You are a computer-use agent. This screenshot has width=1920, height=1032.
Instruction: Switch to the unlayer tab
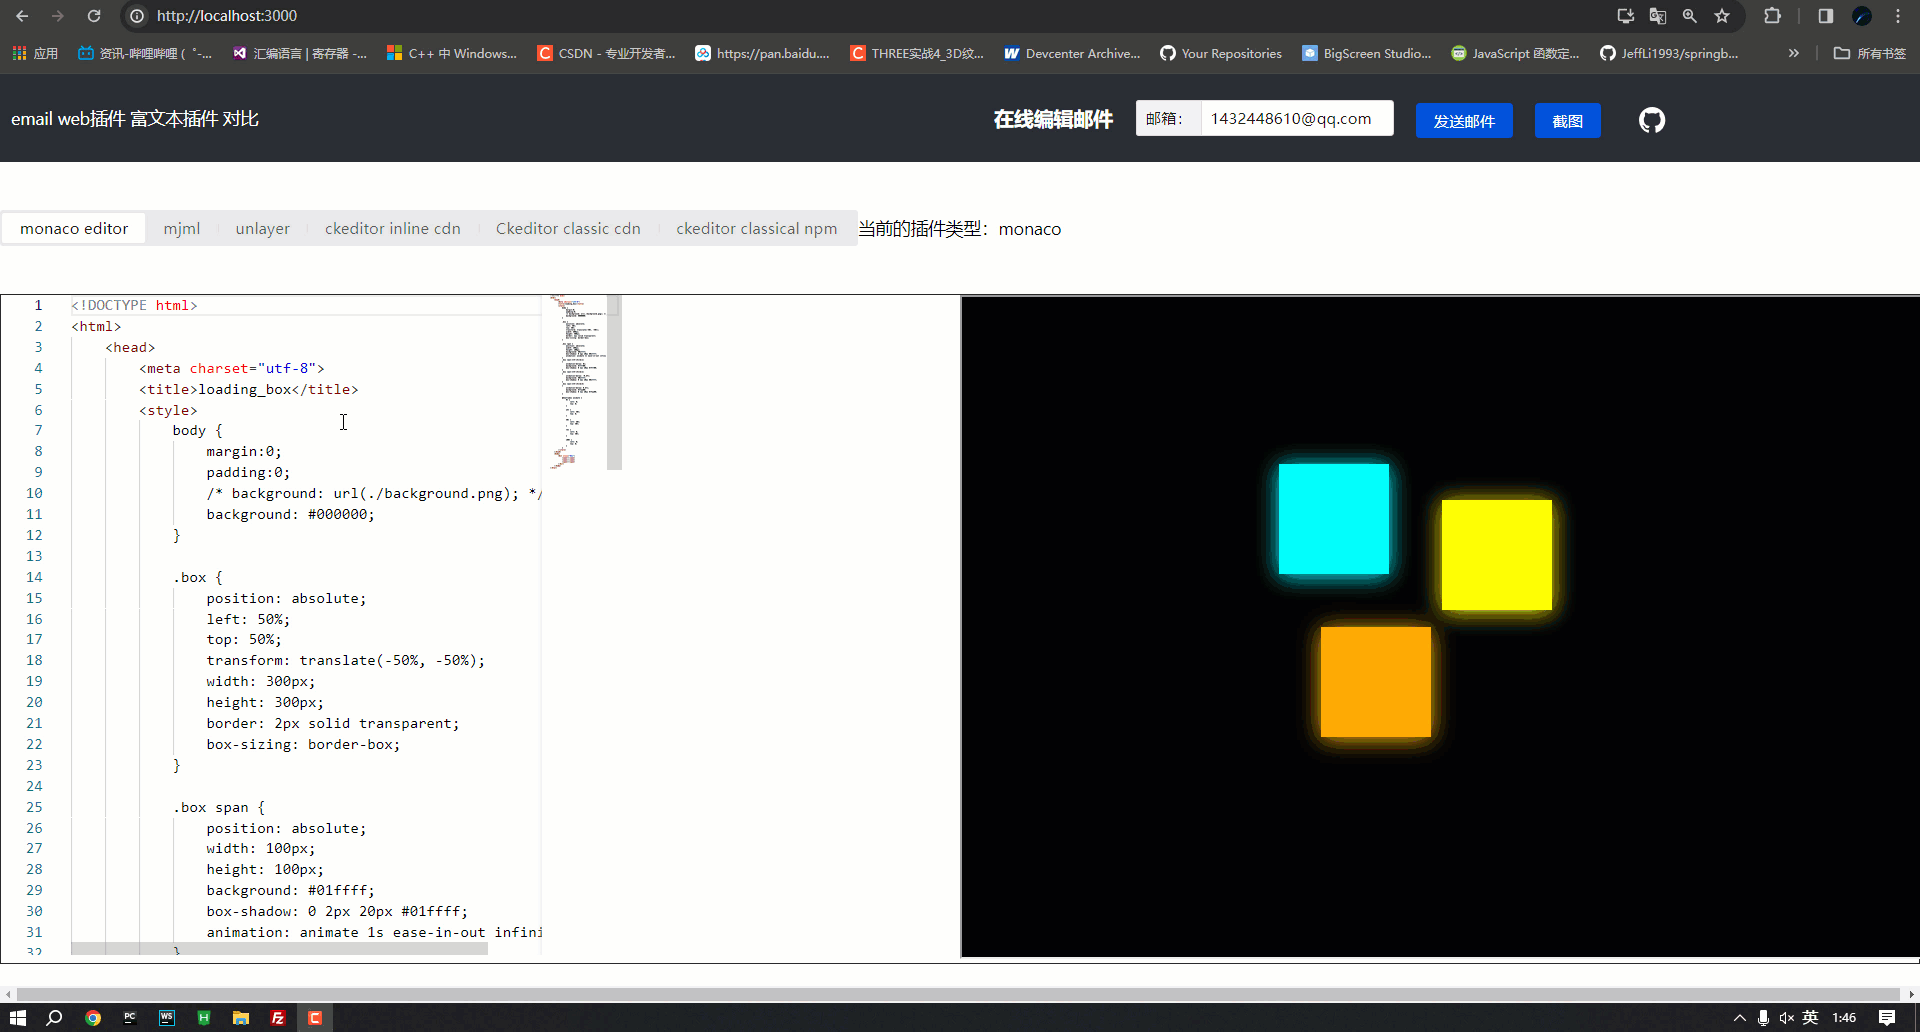pyautogui.click(x=262, y=228)
